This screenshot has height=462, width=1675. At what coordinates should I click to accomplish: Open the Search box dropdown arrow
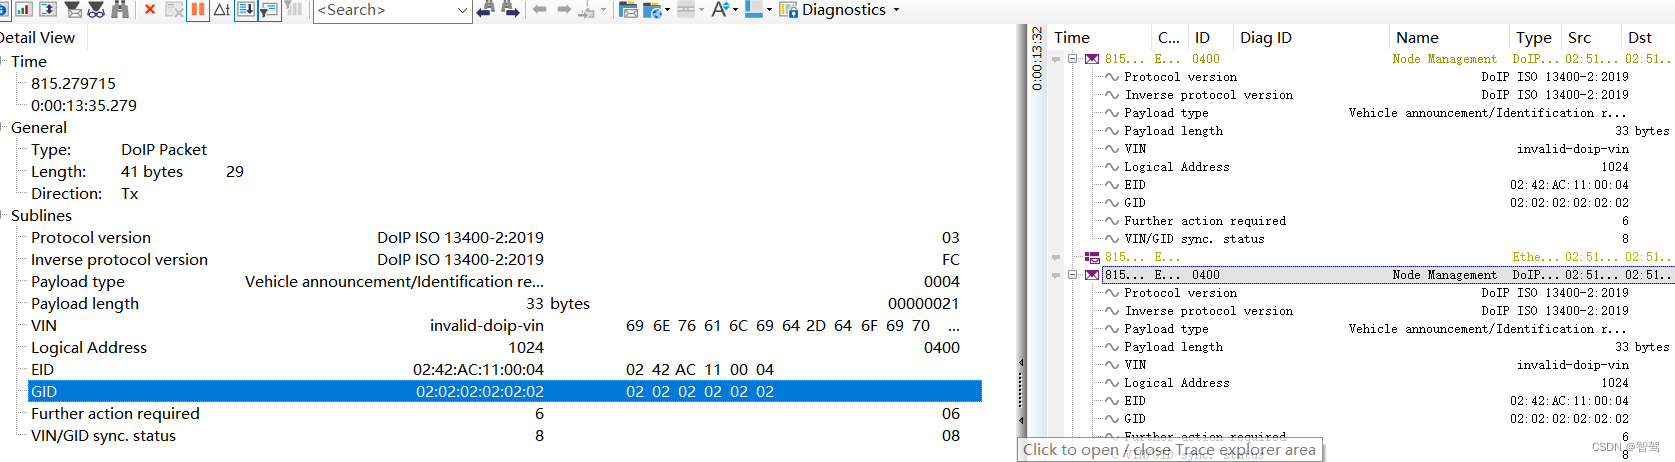click(x=462, y=10)
